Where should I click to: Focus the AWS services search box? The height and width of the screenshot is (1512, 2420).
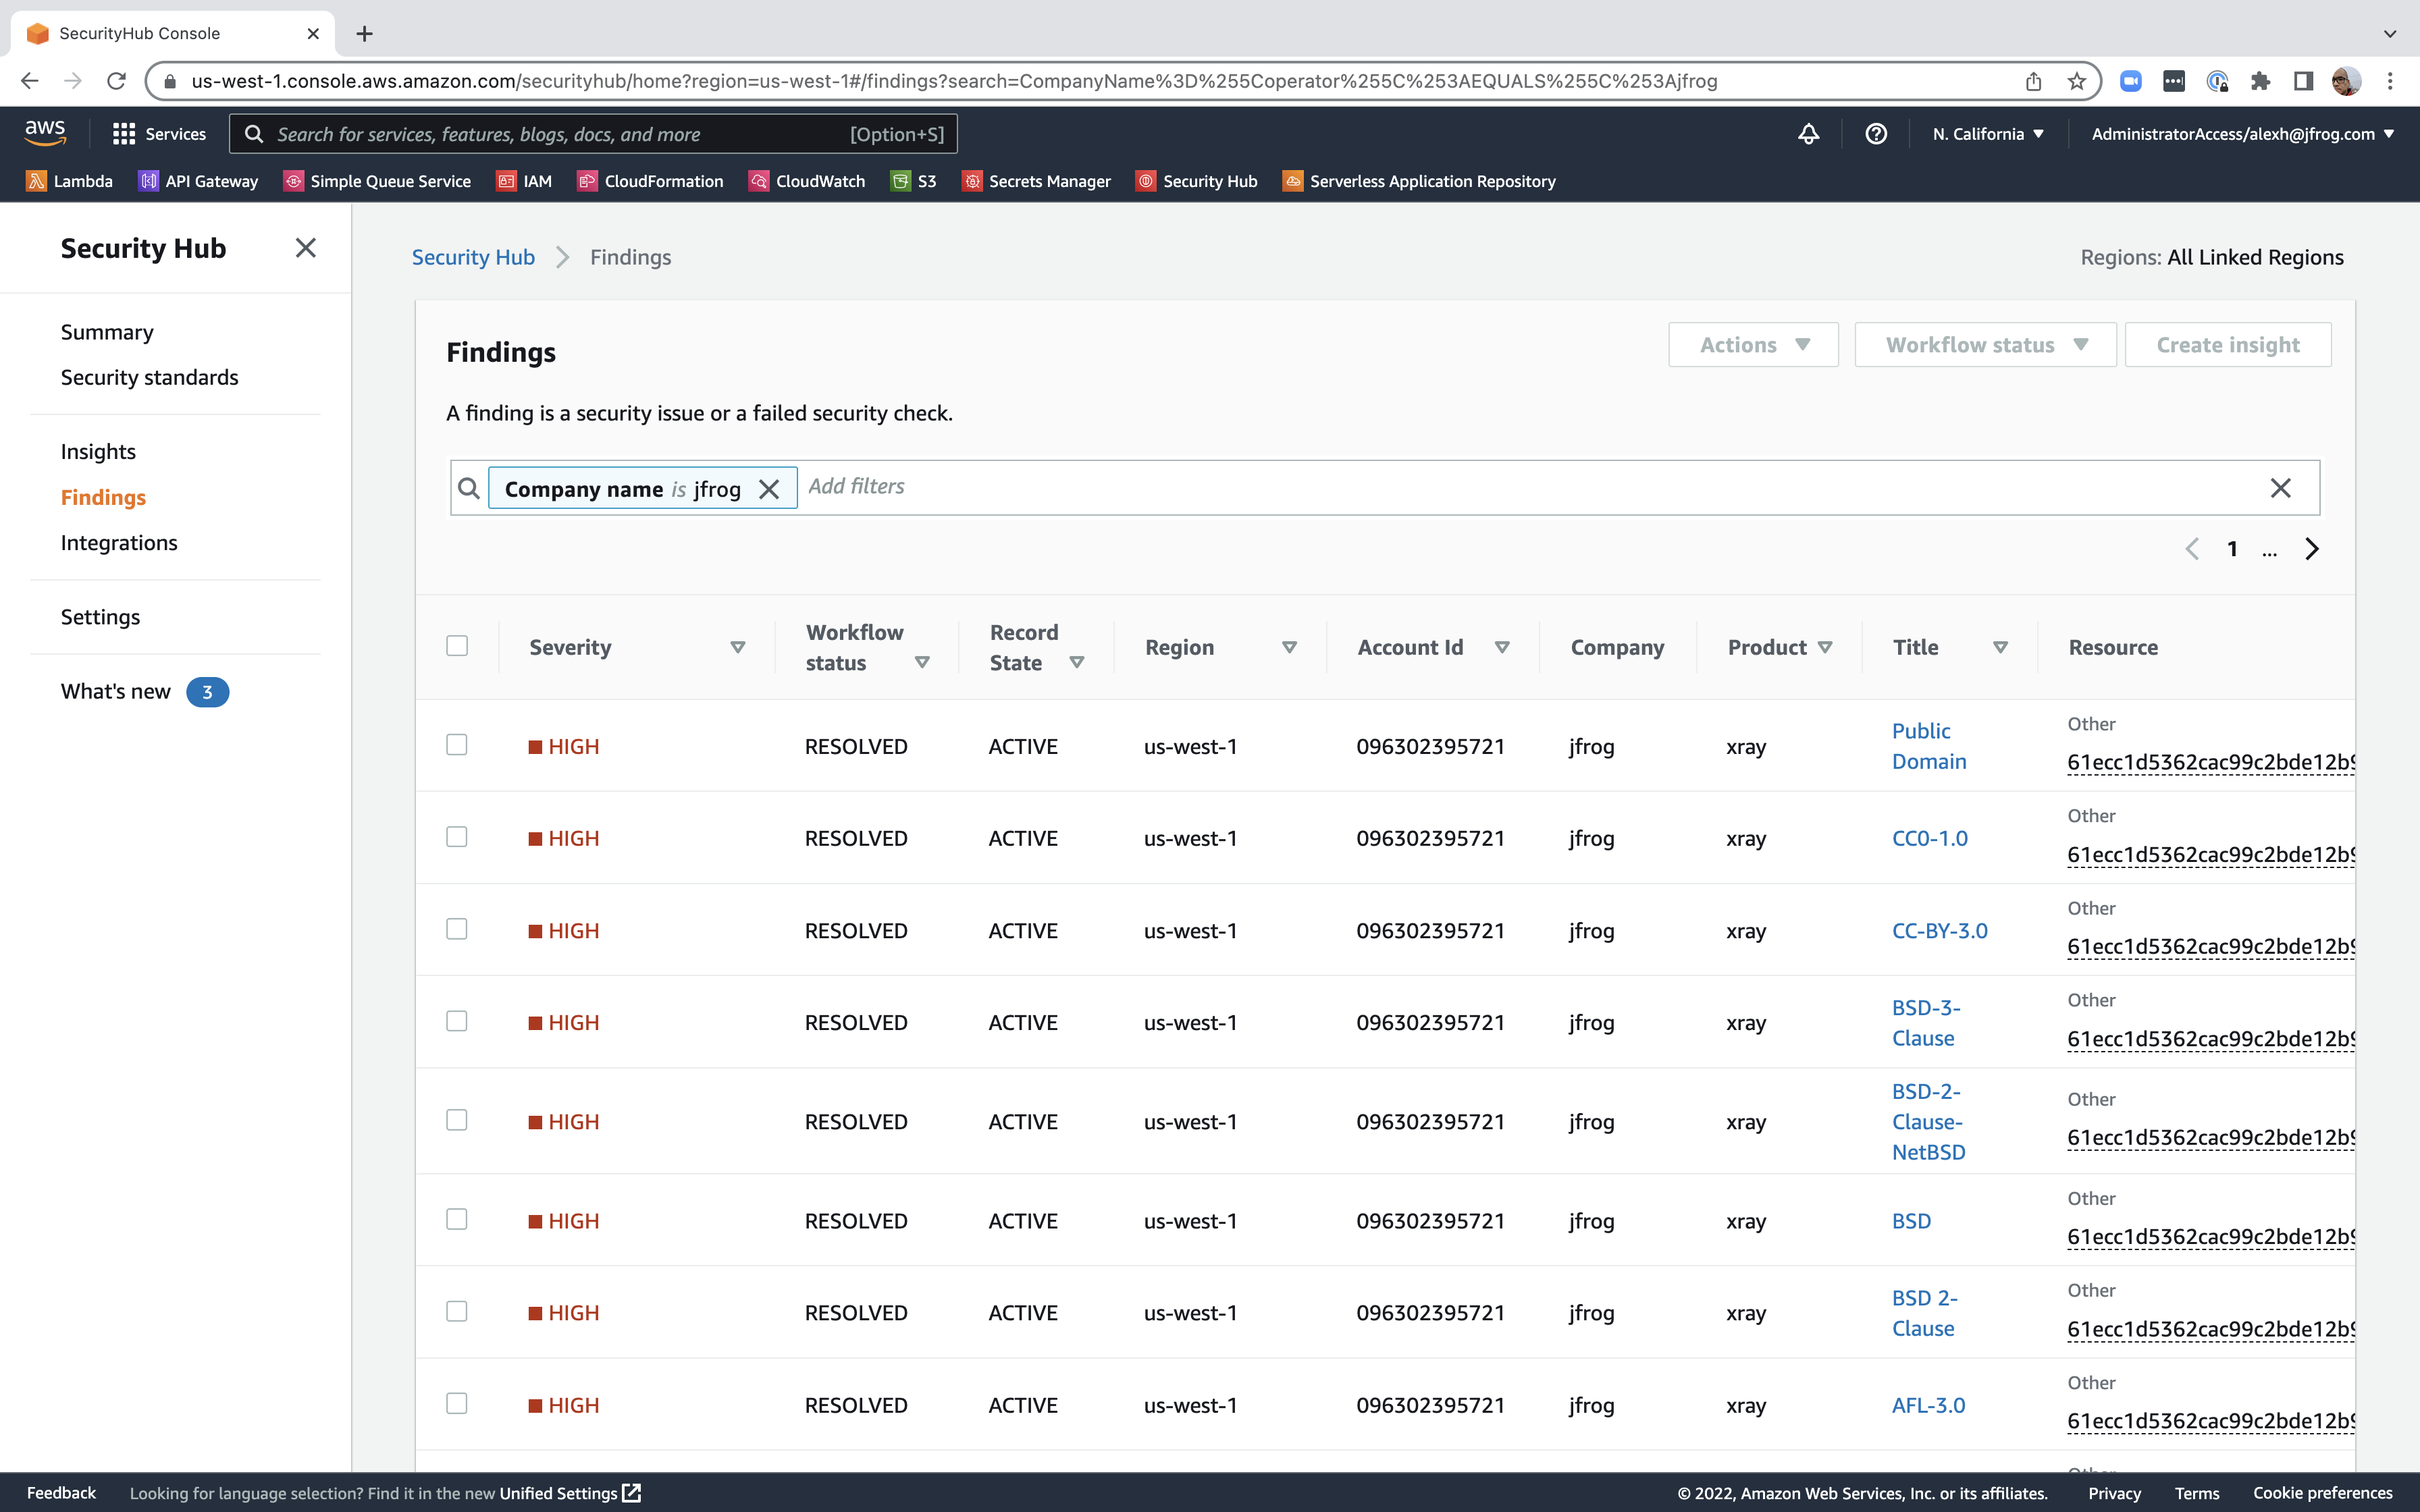[593, 134]
